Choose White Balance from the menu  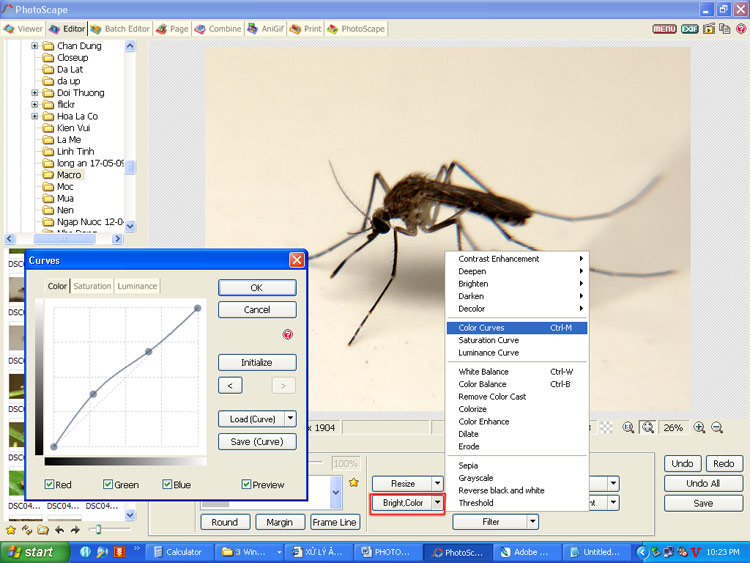click(x=517, y=372)
